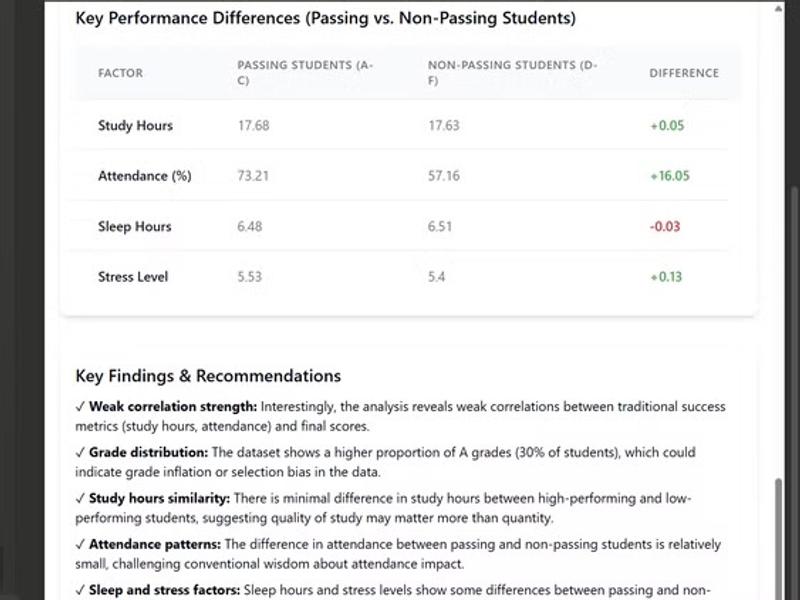Click the checkmark beside Attendance patterns
This screenshot has width=800, height=600.
[80, 544]
